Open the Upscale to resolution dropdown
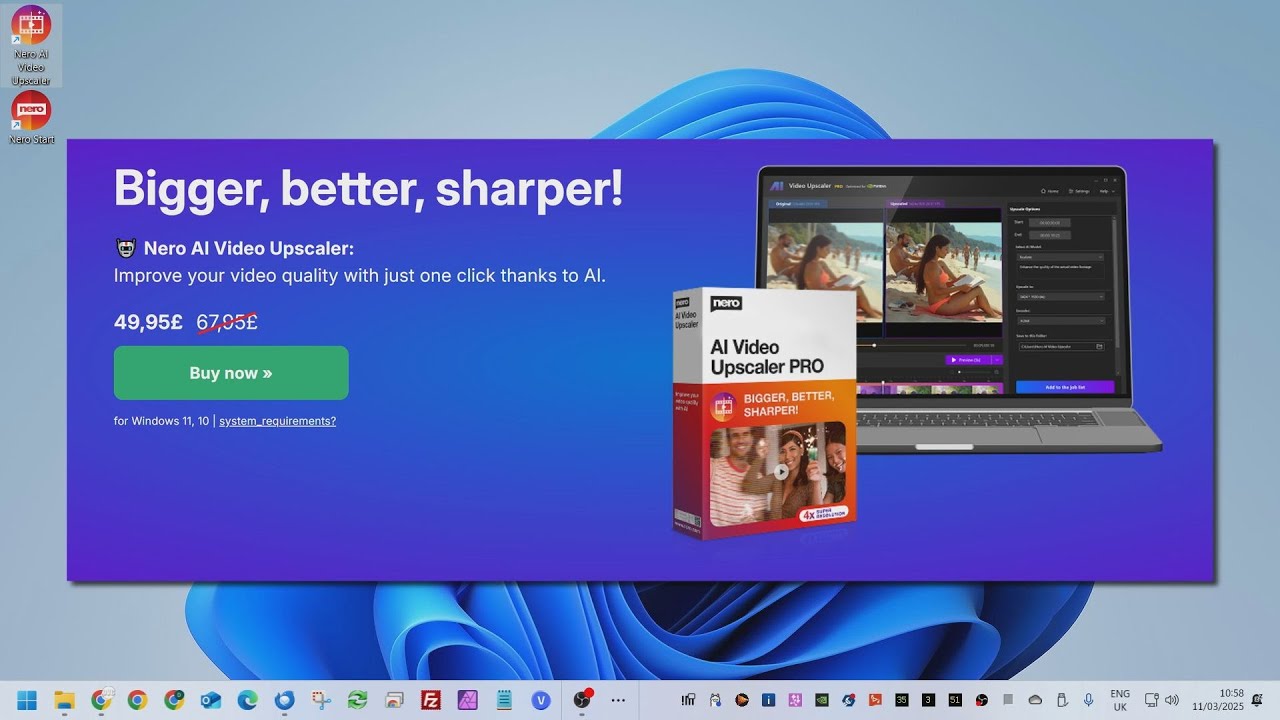 1060,295
